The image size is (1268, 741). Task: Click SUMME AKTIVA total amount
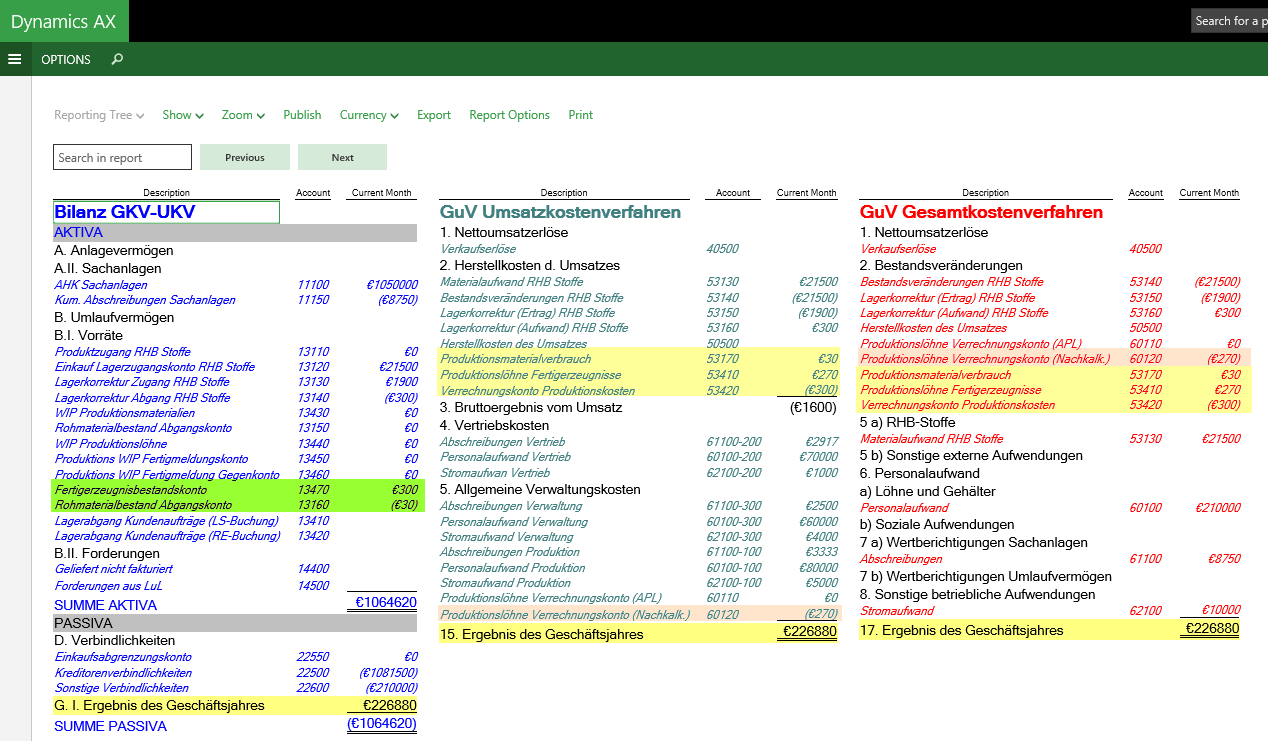click(x=386, y=603)
